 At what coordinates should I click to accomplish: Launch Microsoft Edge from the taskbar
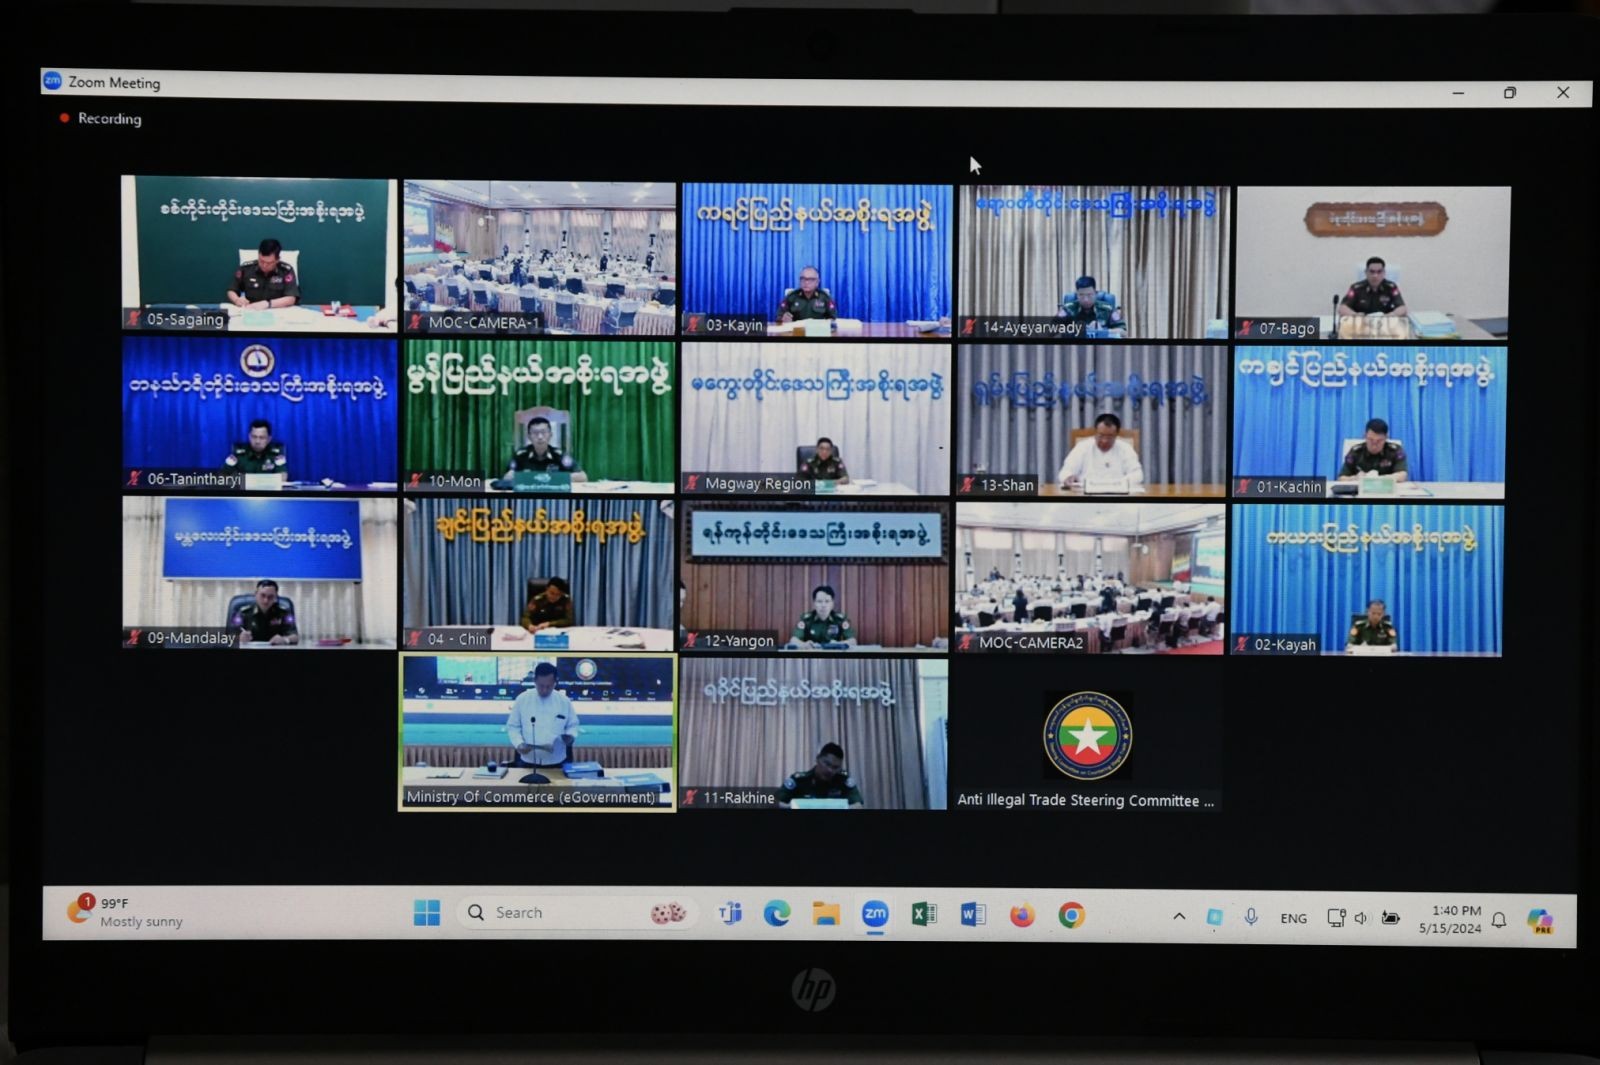(x=777, y=913)
